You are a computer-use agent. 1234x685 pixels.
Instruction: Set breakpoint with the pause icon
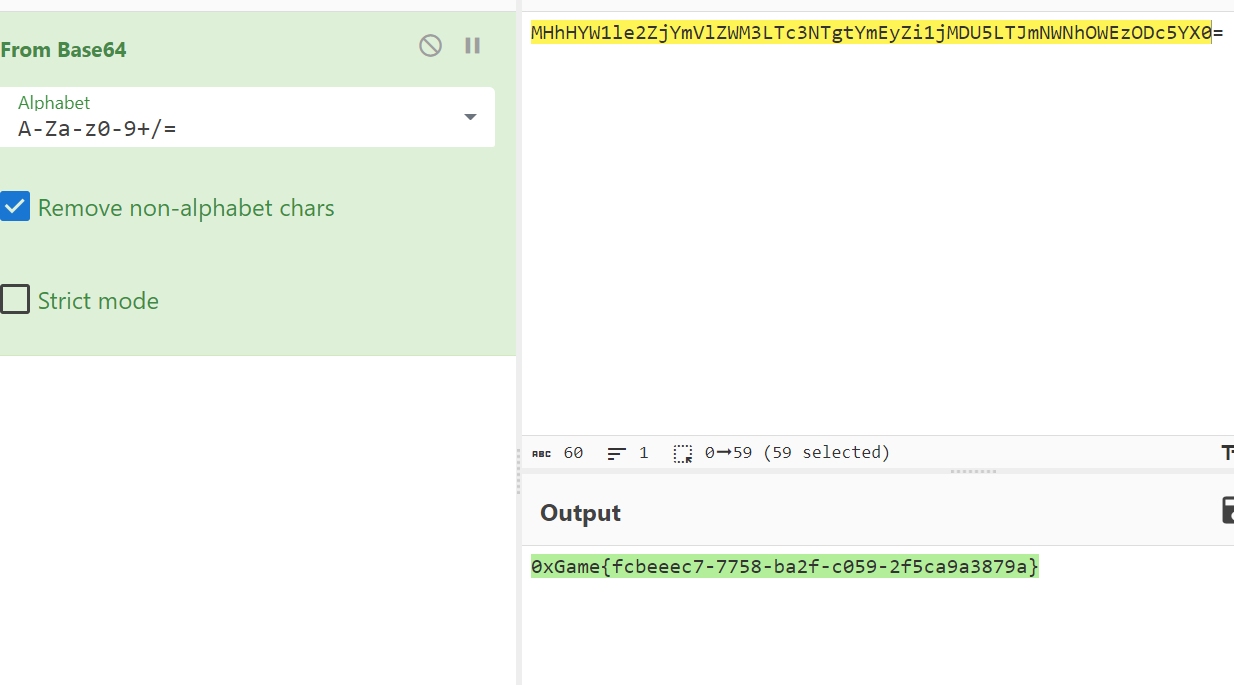coord(473,46)
